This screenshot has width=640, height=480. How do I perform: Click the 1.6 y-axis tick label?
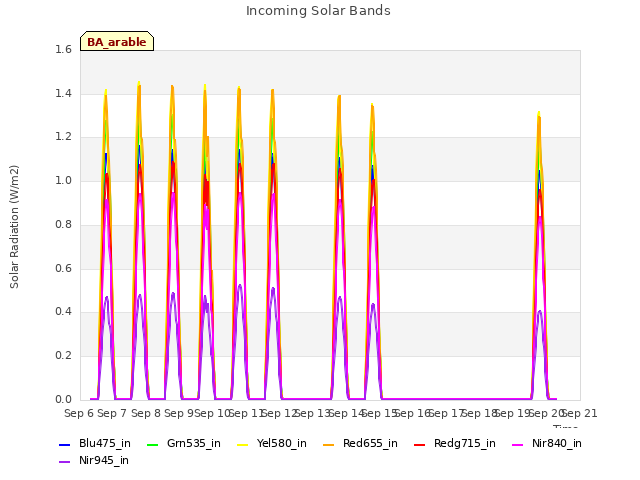pyautogui.click(x=63, y=49)
